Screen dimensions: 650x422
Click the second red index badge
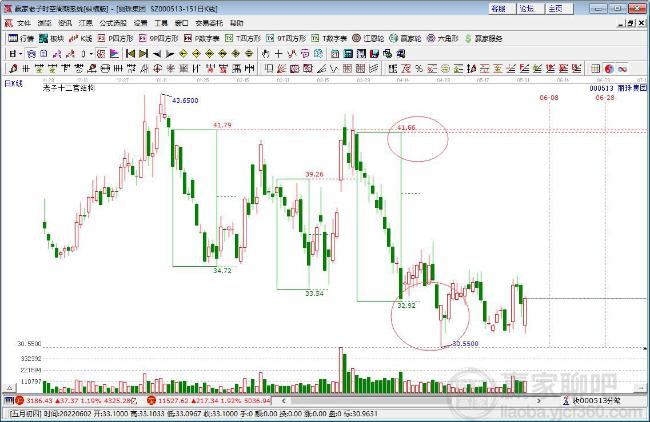pyautogui.click(x=152, y=401)
